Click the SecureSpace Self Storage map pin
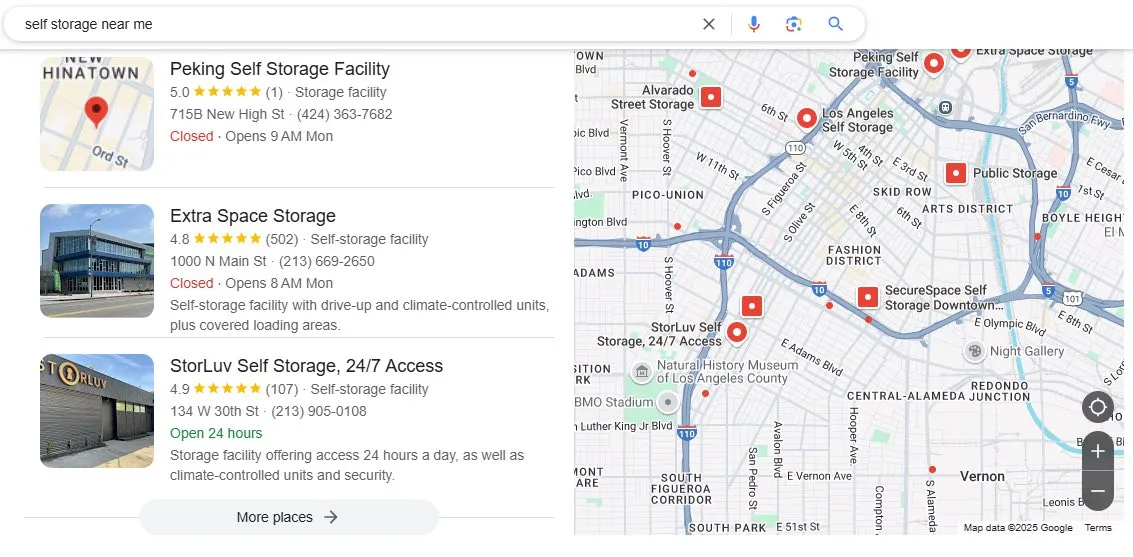Screen dimensions: 1133x557 pyautogui.click(x=868, y=297)
